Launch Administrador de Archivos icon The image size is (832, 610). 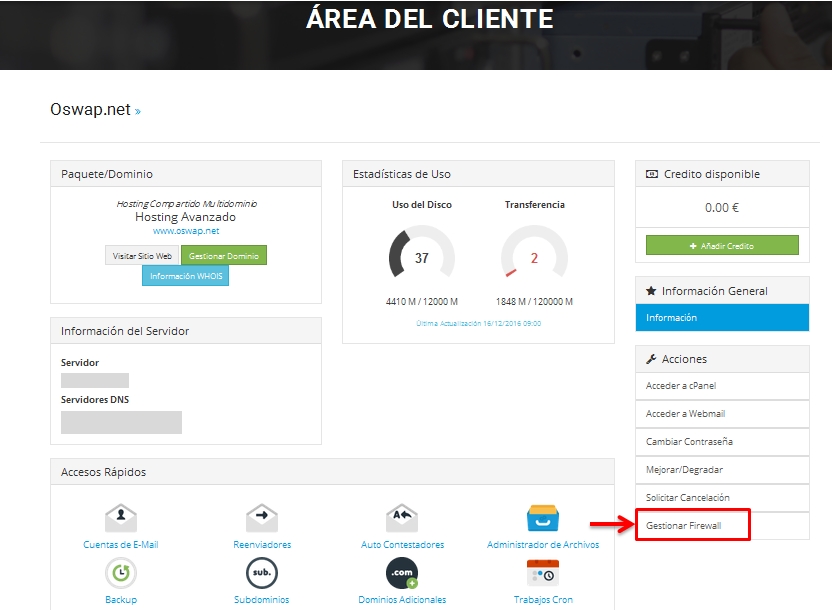(x=543, y=520)
